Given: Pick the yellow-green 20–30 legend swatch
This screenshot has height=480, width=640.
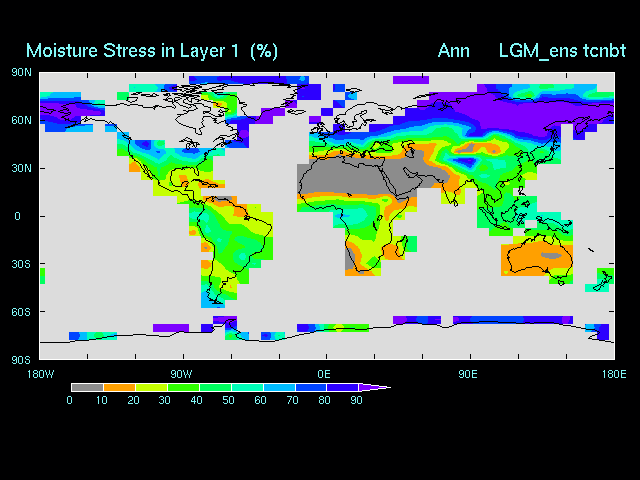Looking at the screenshot, I should tap(151, 387).
